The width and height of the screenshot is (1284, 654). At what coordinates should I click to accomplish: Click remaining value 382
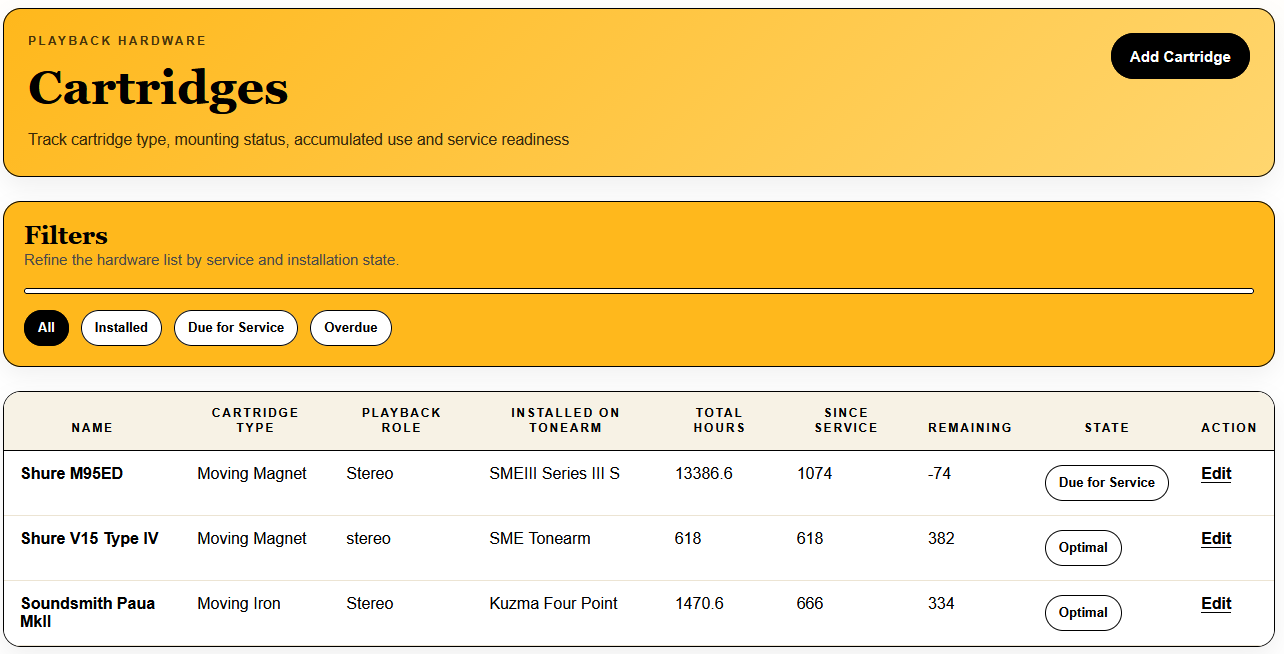point(941,539)
